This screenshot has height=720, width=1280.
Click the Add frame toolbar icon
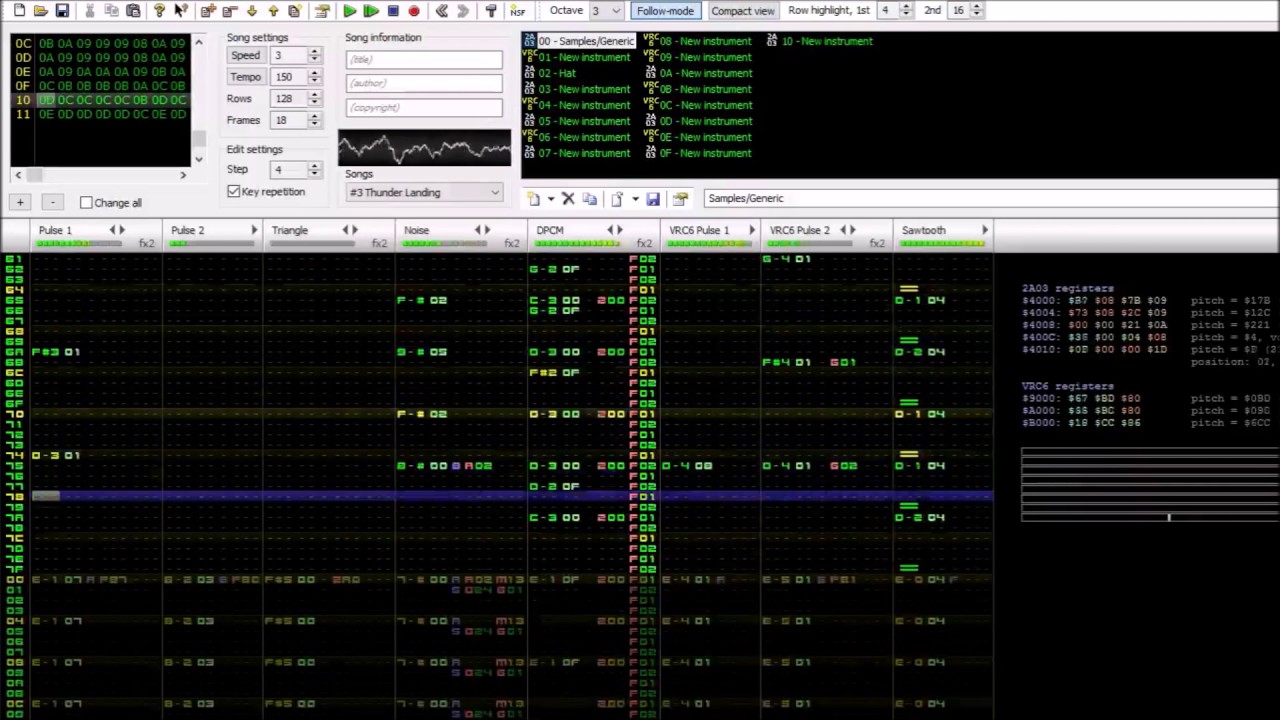[208, 11]
